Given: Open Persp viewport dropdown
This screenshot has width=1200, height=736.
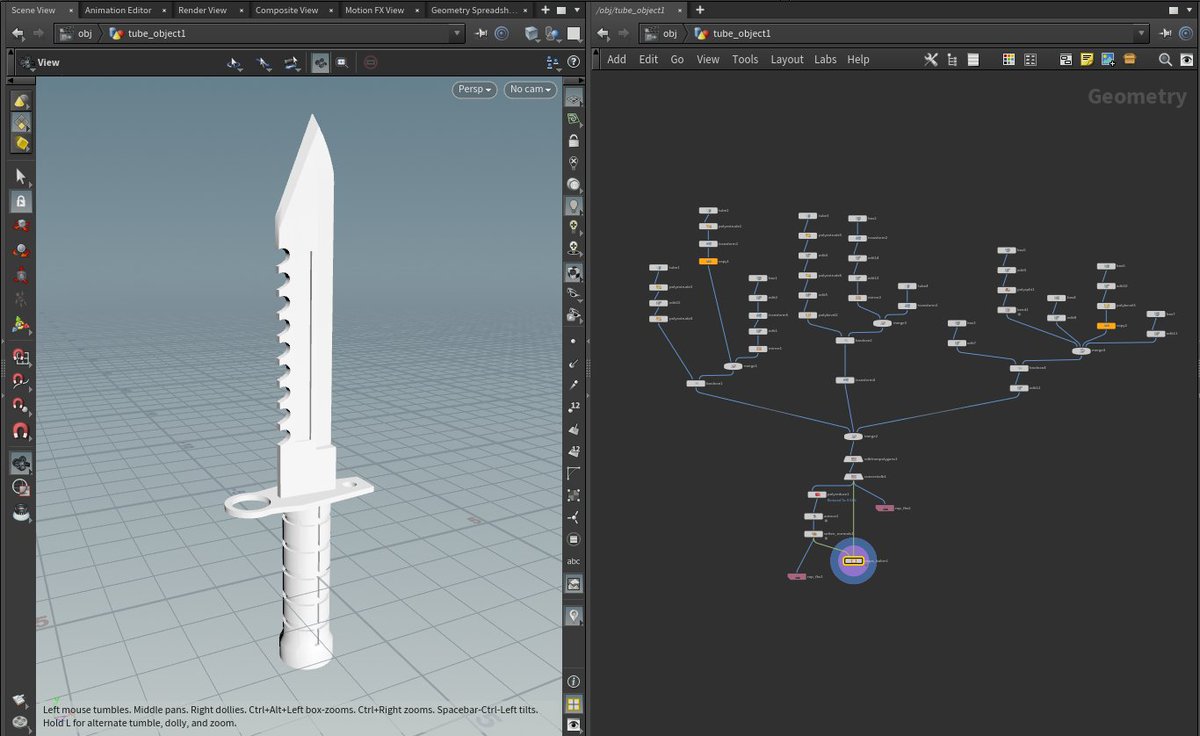Looking at the screenshot, I should click(x=476, y=89).
